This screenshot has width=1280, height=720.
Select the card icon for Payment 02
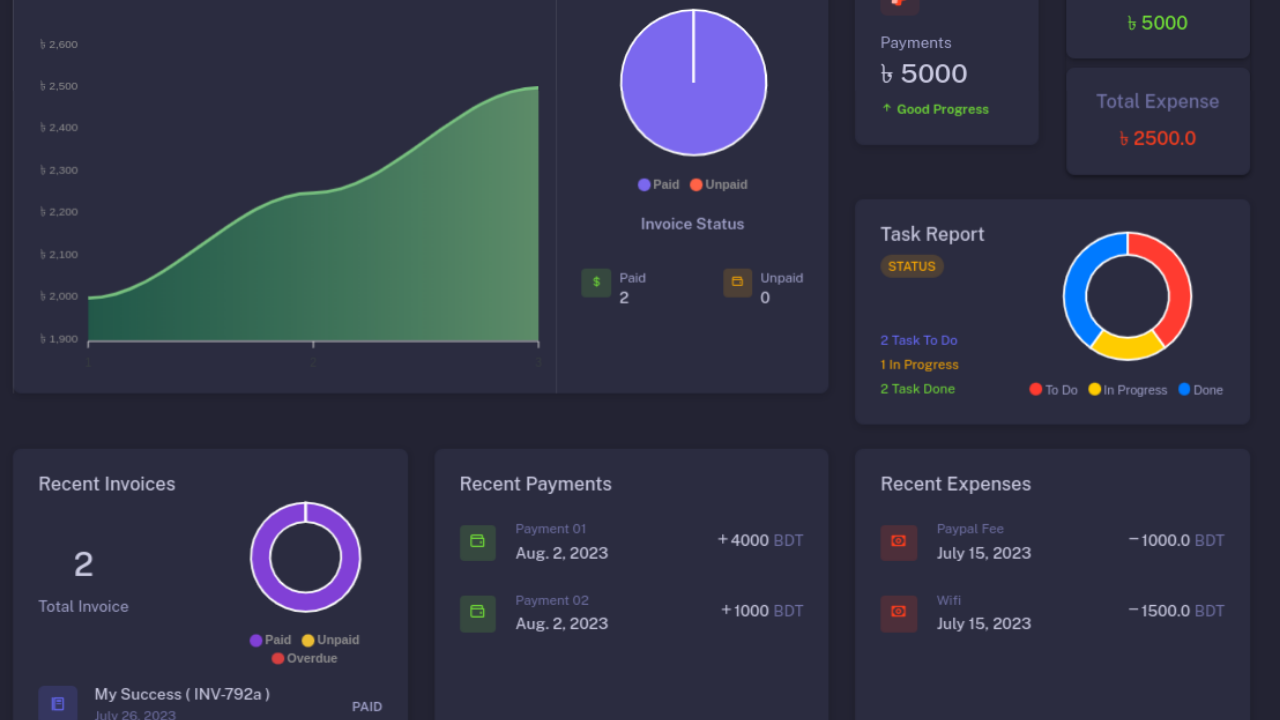tap(478, 613)
